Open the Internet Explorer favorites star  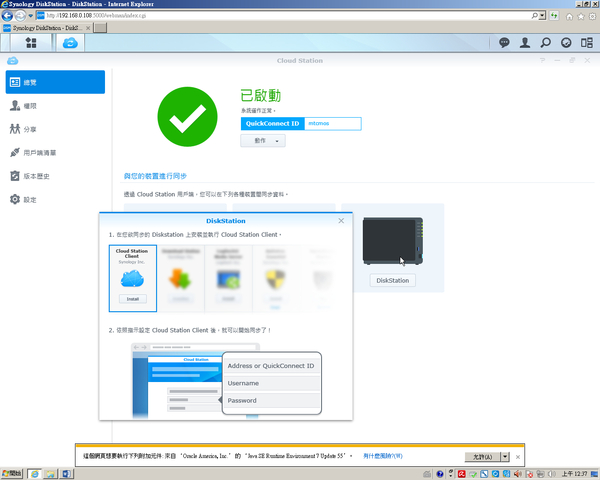[x=581, y=16]
